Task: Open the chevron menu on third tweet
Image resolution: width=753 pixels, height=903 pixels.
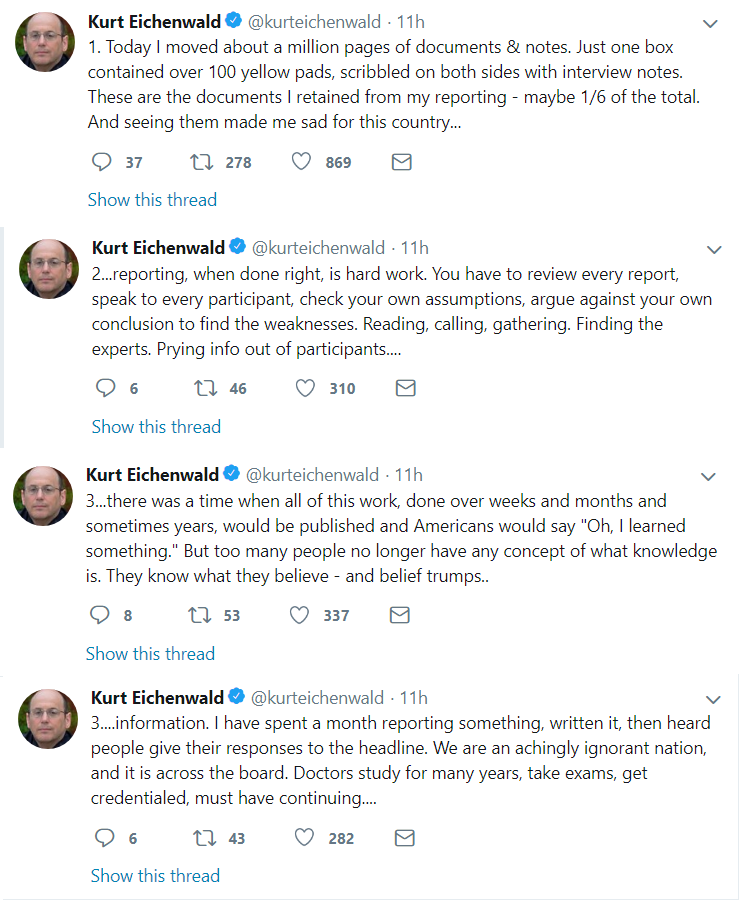Action: click(708, 477)
